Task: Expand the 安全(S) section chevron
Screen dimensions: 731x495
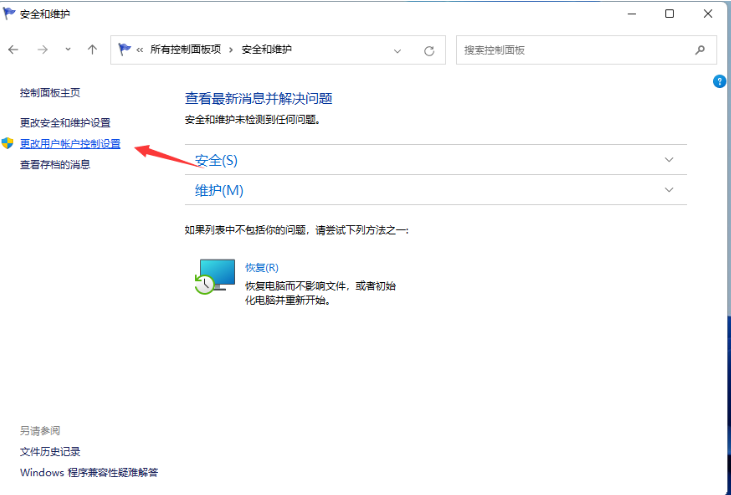Action: pyautogui.click(x=669, y=160)
